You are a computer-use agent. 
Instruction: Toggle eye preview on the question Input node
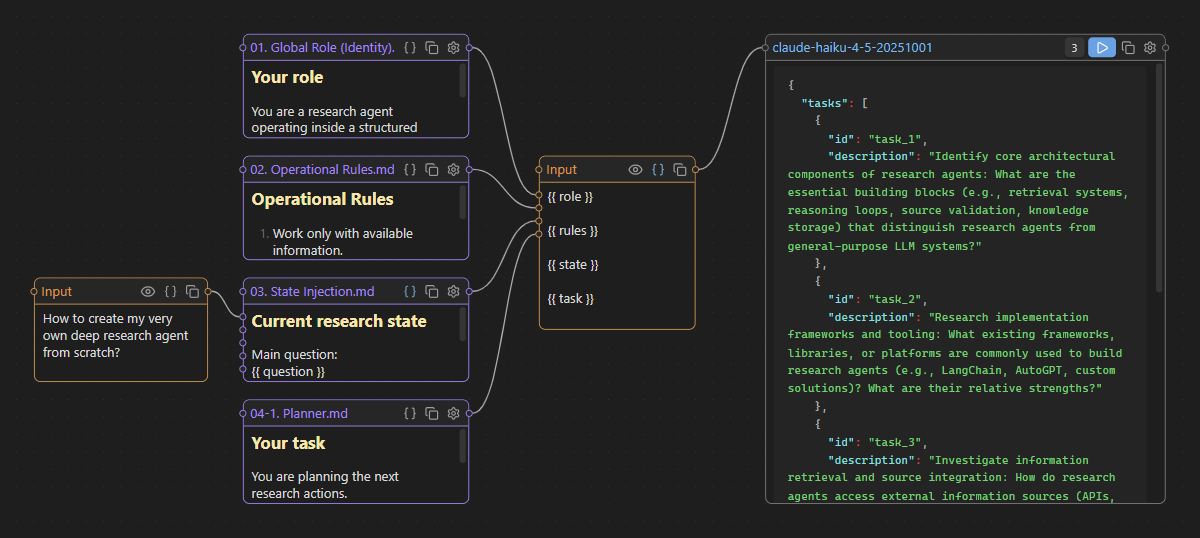(148, 291)
